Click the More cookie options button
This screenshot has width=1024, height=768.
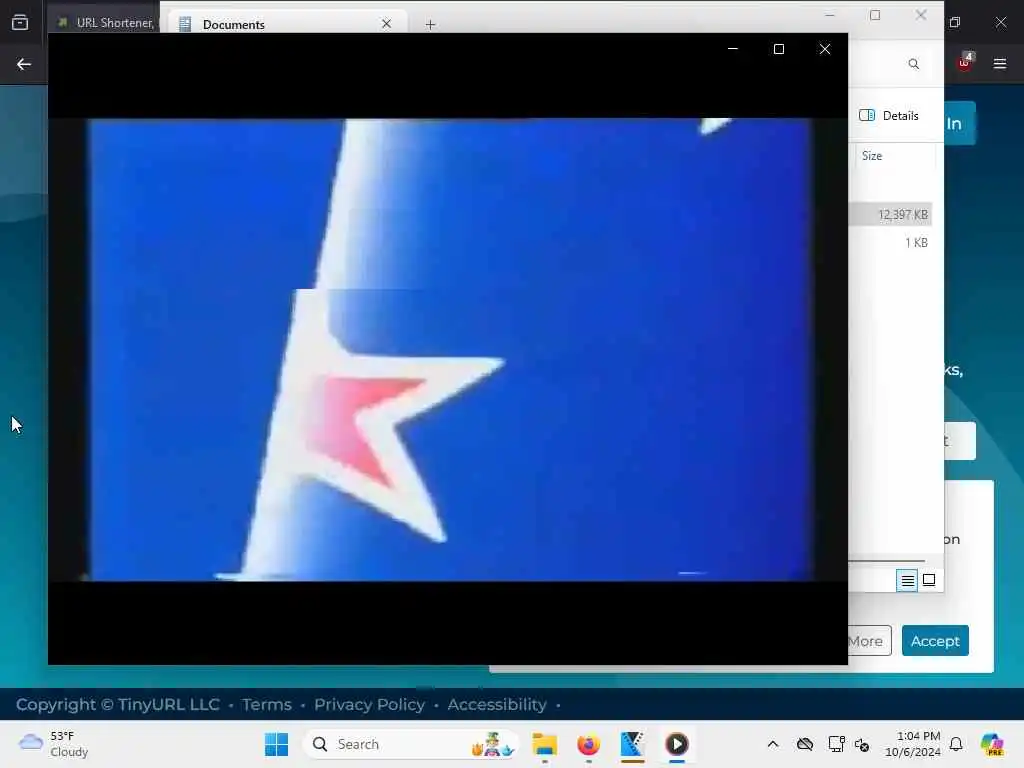tap(869, 641)
